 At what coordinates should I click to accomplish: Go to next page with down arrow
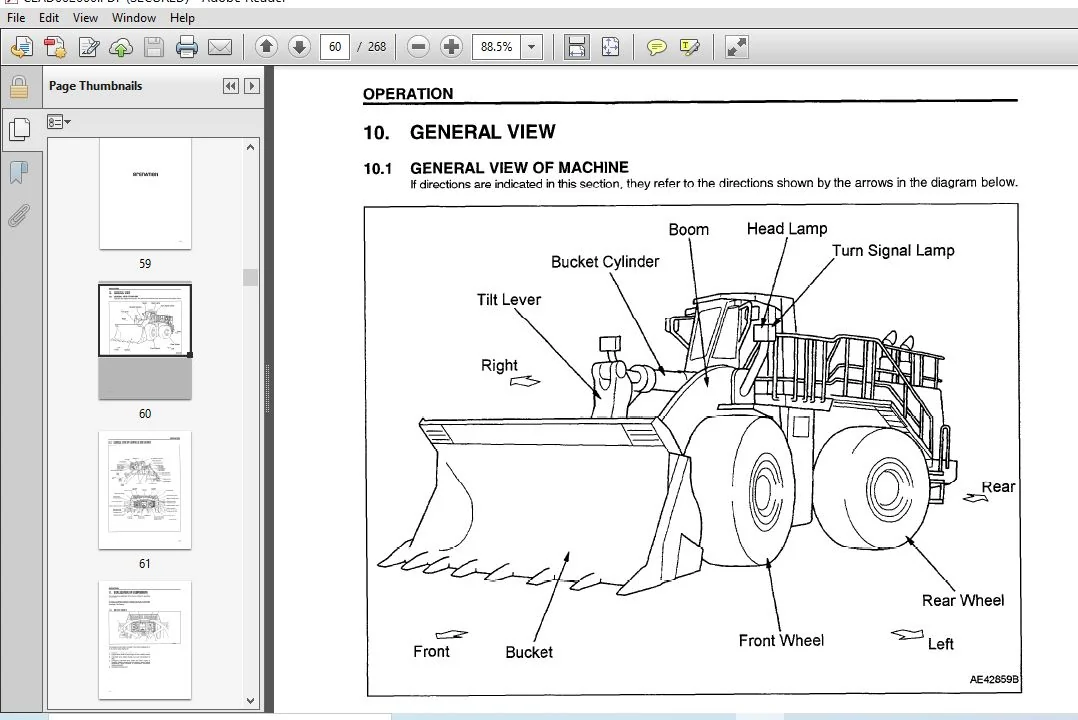pyautogui.click(x=299, y=47)
